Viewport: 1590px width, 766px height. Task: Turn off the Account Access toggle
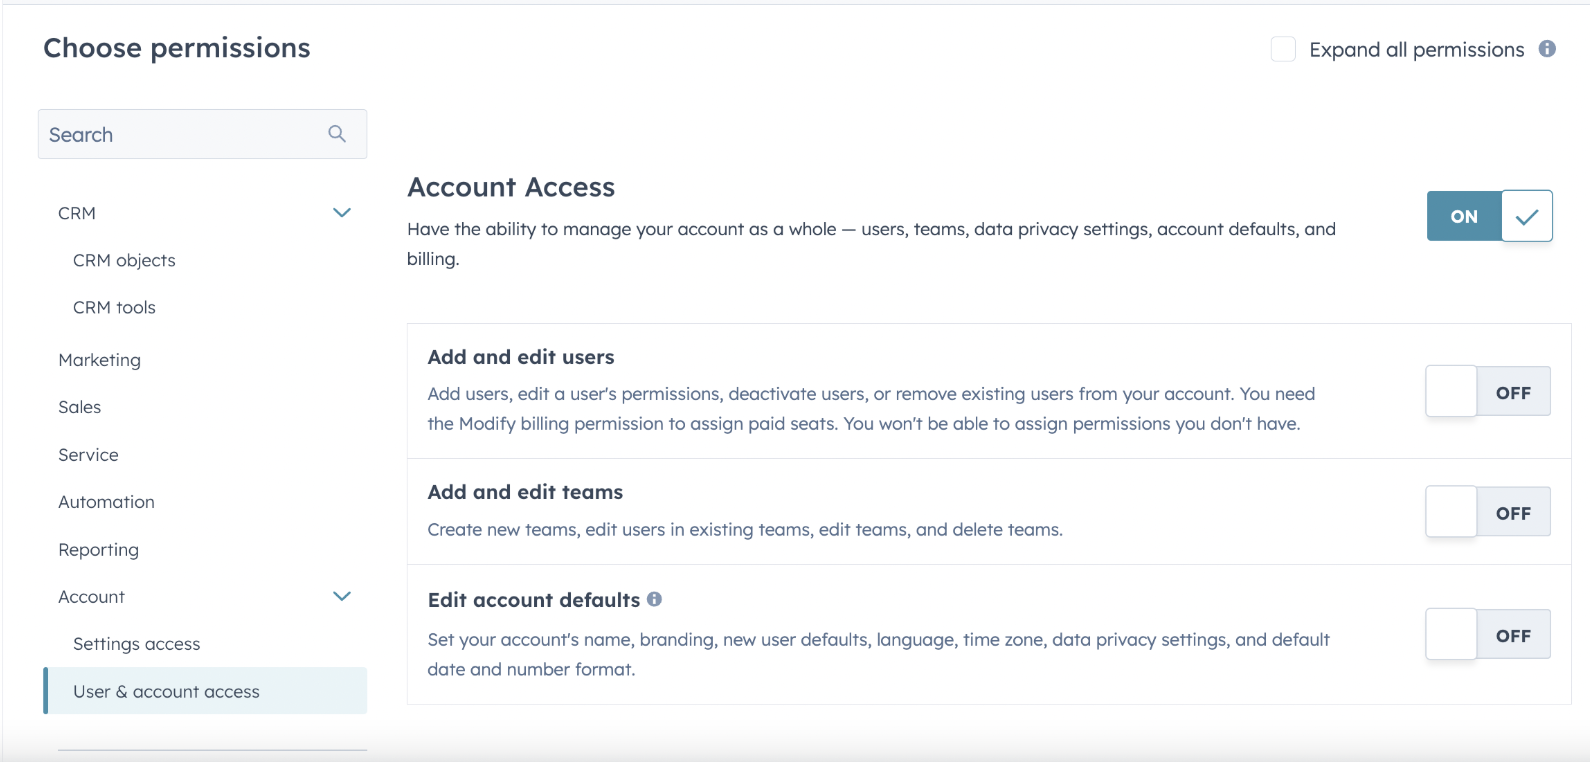1489,216
